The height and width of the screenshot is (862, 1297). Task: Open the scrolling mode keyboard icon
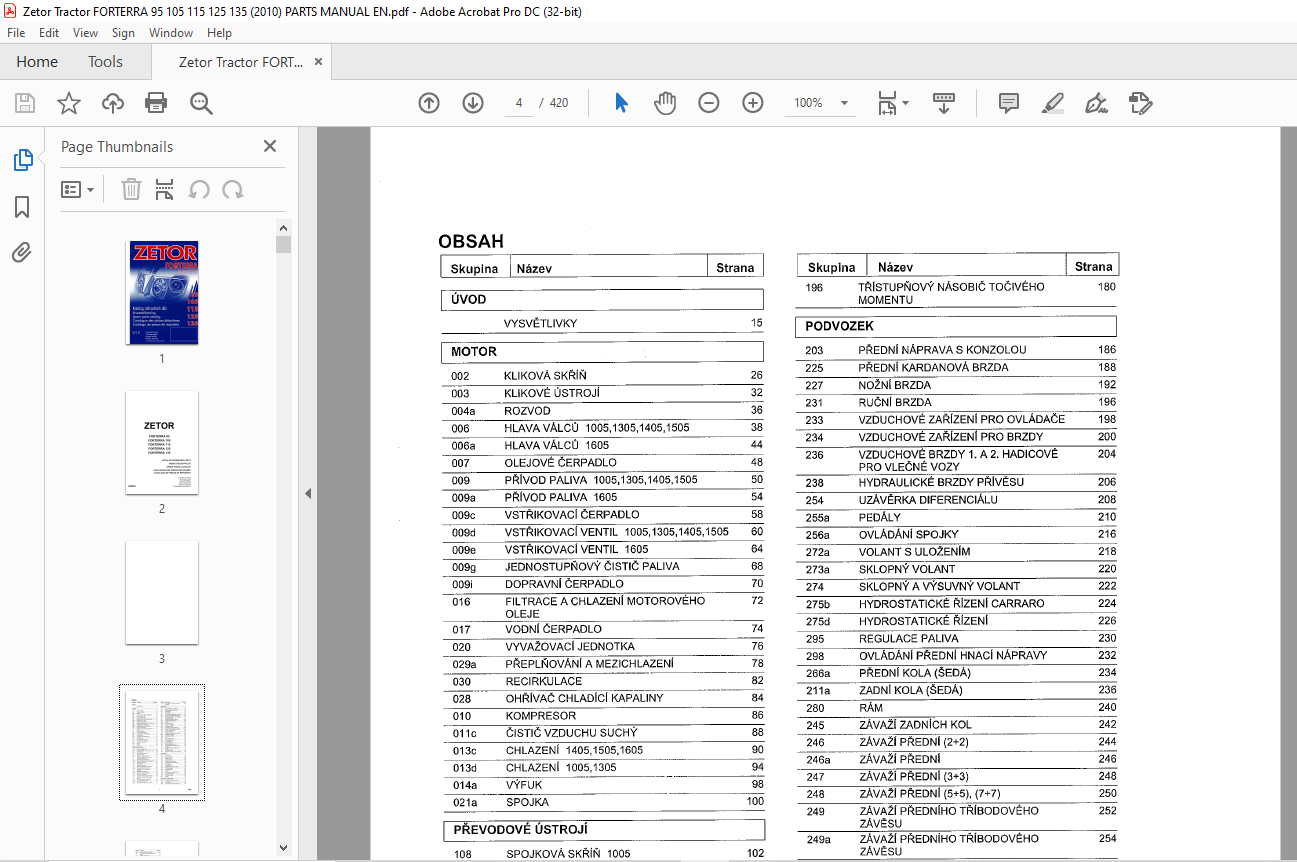click(944, 103)
